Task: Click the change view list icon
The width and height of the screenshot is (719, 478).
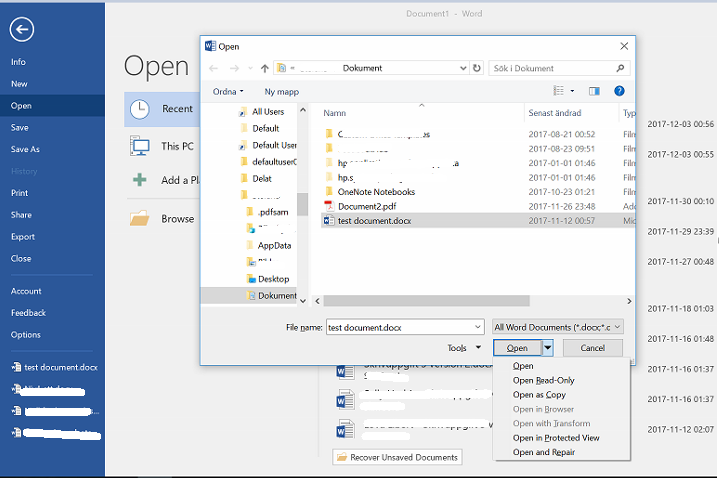Action: click(x=558, y=91)
